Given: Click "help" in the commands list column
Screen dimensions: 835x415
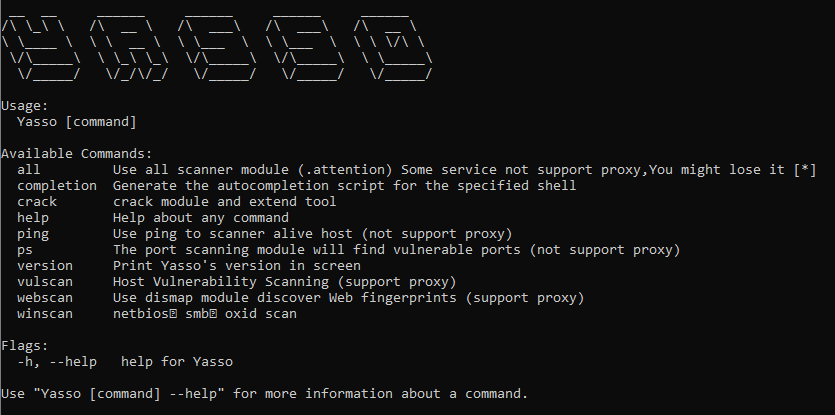Looking at the screenshot, I should (33, 218).
